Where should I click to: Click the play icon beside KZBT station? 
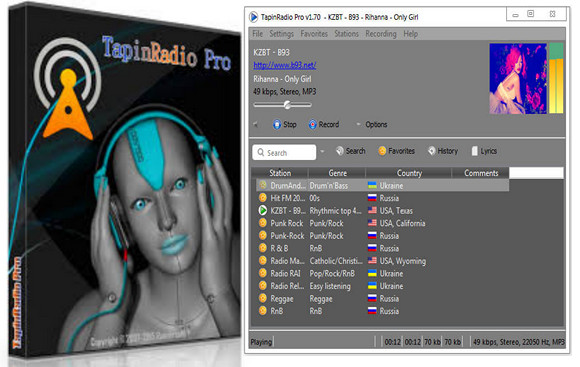263,211
